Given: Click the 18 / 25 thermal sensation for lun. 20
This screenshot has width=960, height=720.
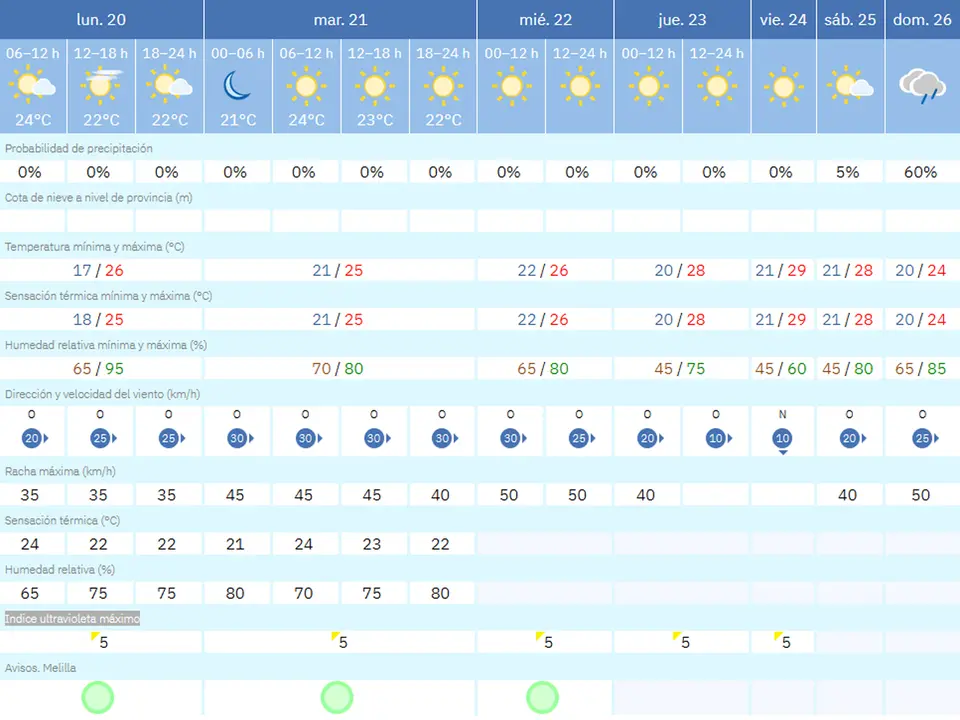Looking at the screenshot, I should (98, 320).
